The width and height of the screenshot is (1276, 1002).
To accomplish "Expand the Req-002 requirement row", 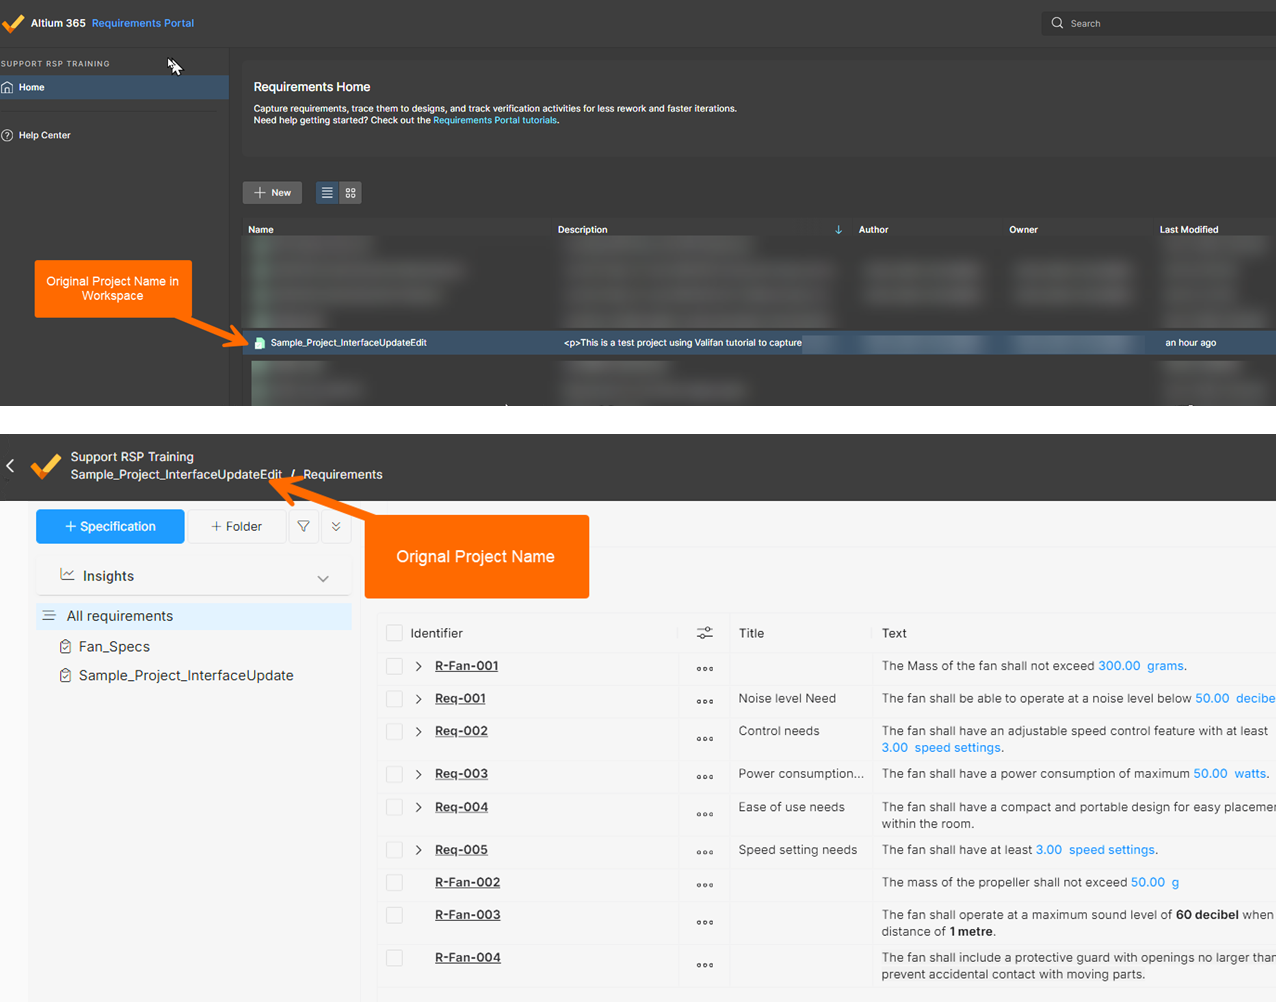I will pos(419,731).
